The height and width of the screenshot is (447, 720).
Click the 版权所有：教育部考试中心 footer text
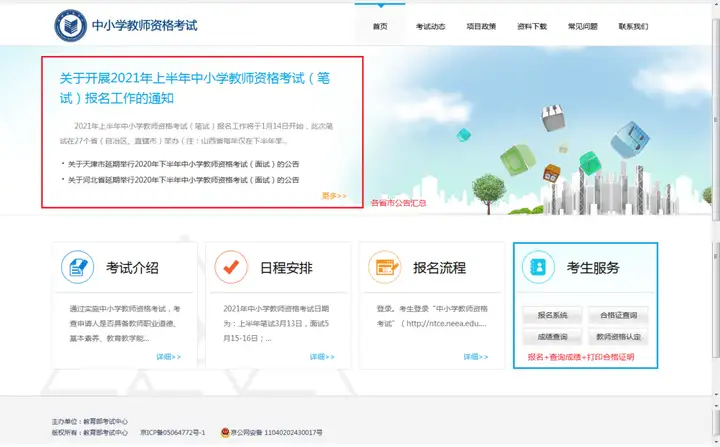pos(90,433)
